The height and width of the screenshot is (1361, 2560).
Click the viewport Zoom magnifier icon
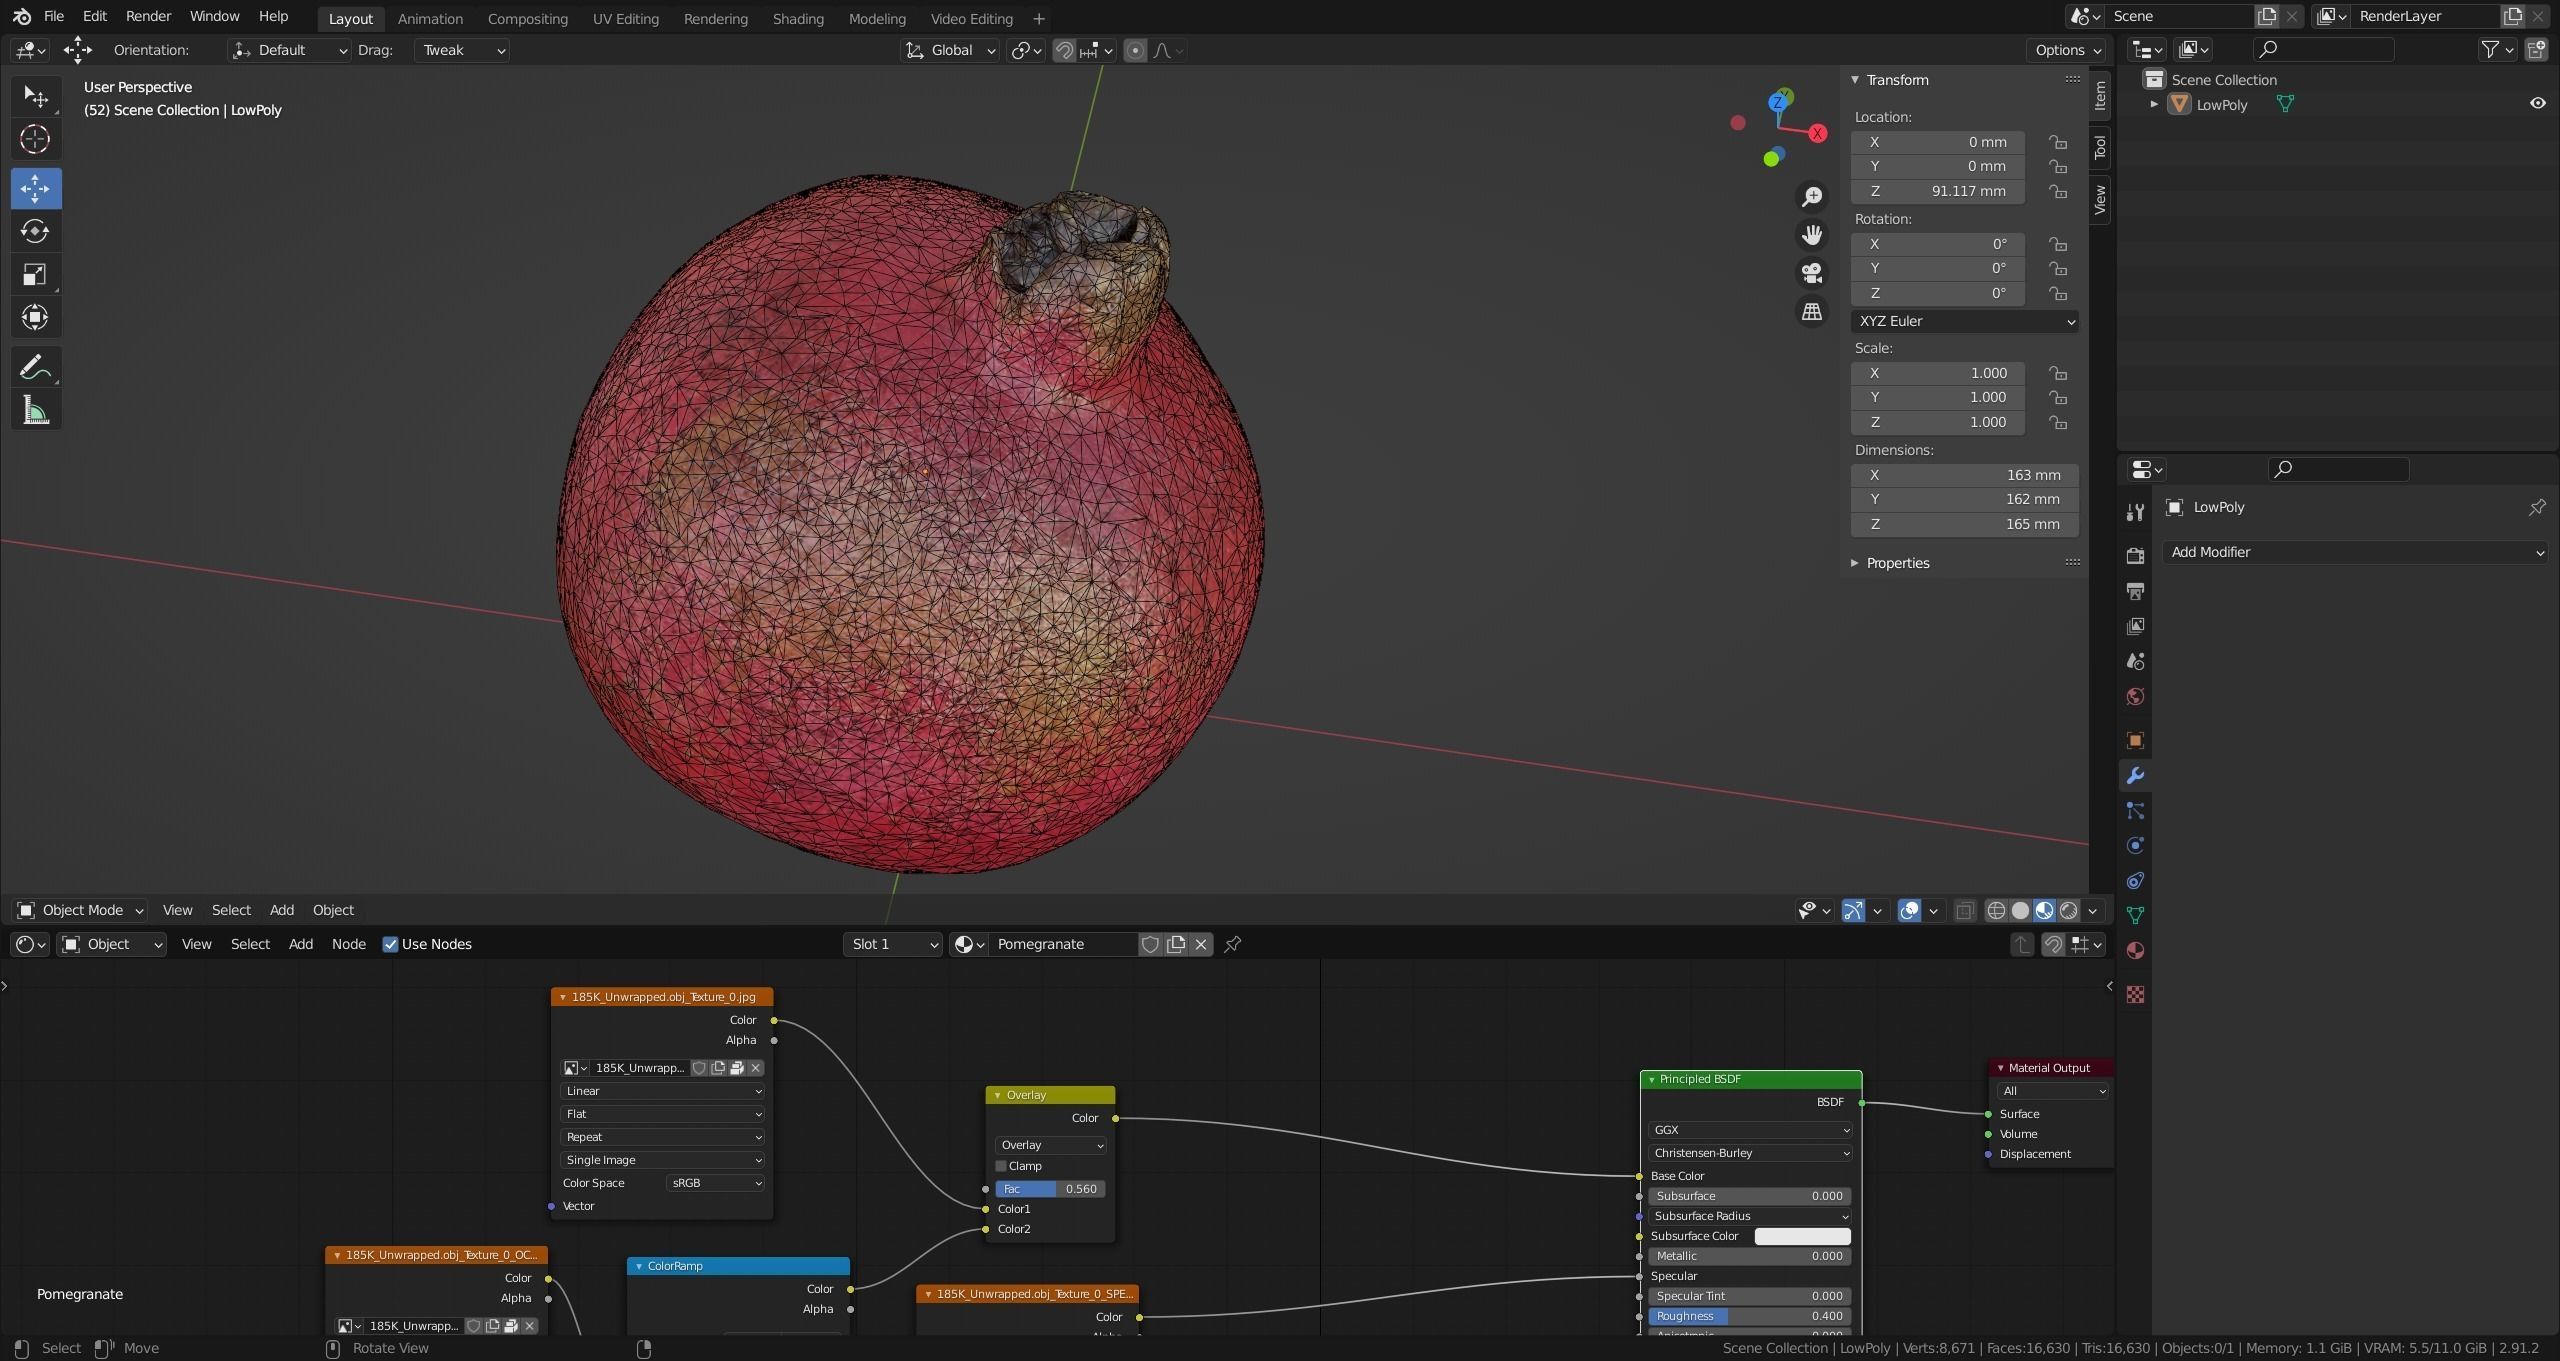click(1811, 197)
